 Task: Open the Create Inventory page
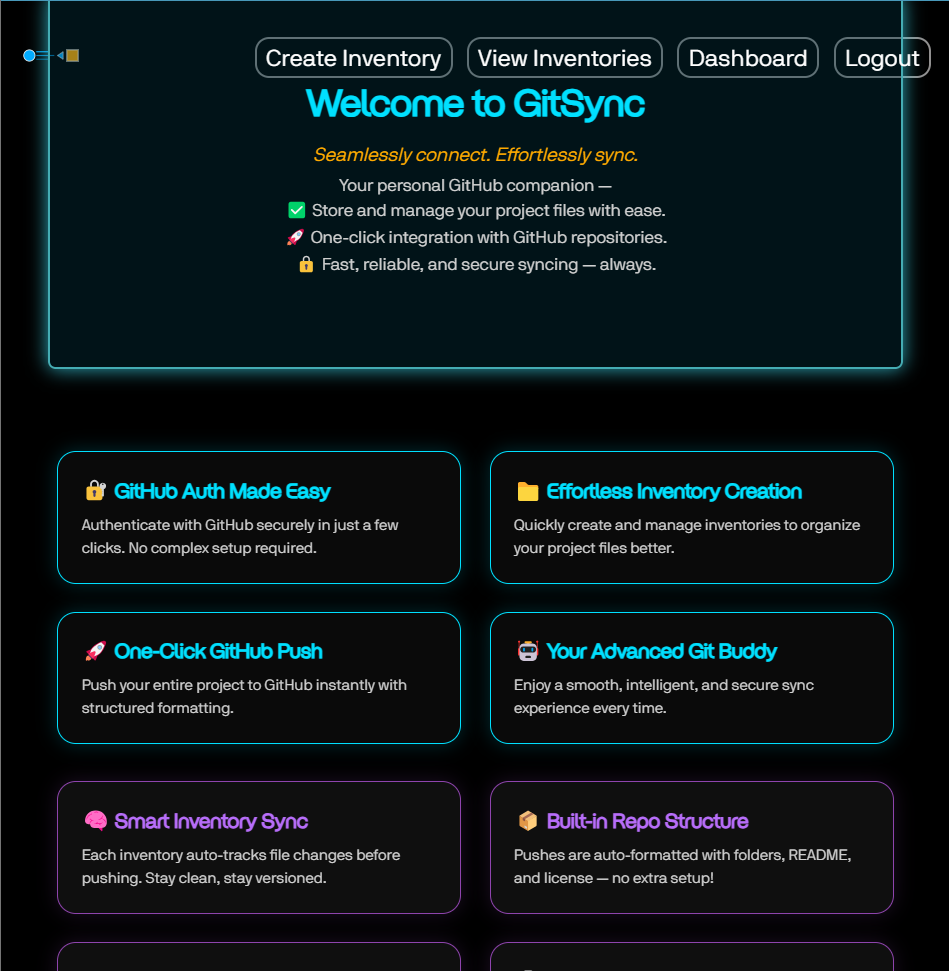(x=354, y=58)
